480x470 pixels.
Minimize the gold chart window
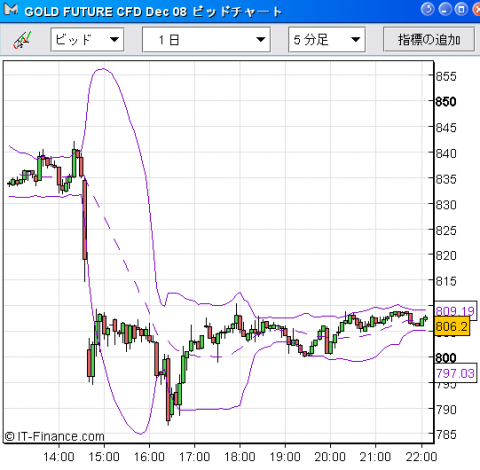tap(445, 9)
